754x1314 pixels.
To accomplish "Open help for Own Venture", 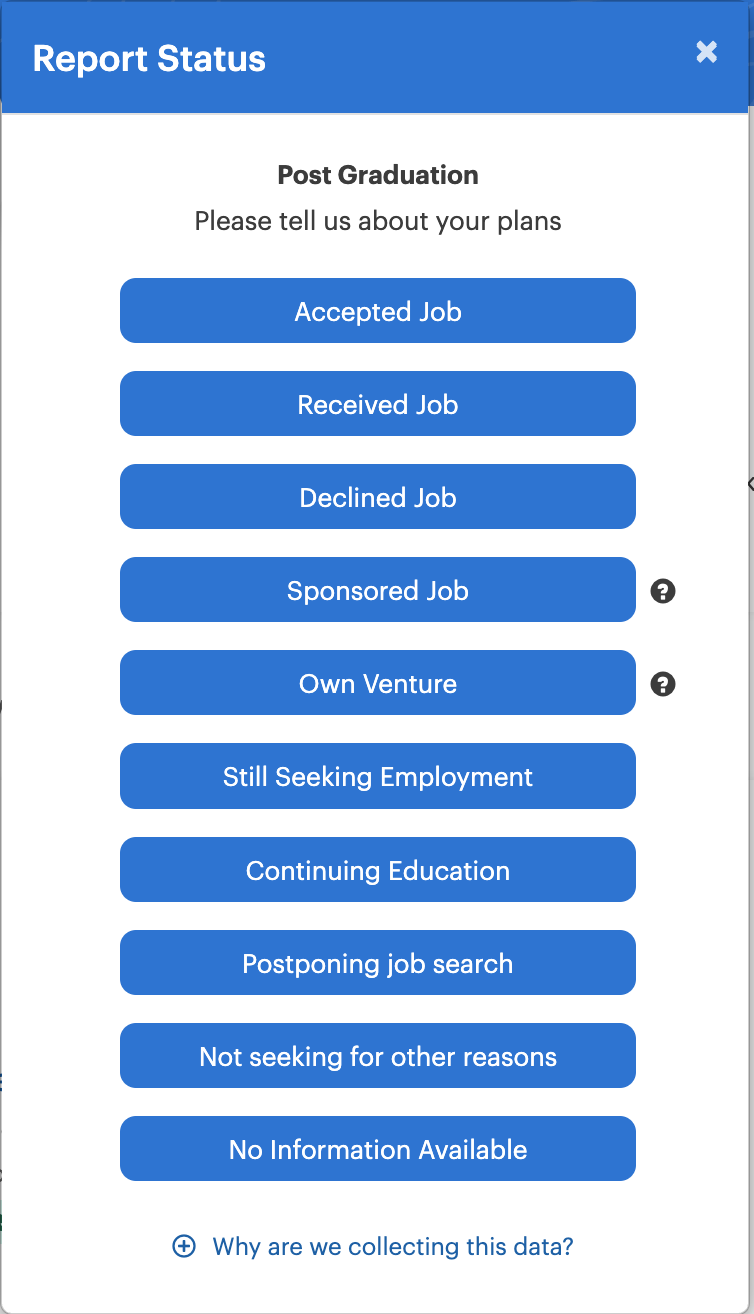I will [x=663, y=684].
